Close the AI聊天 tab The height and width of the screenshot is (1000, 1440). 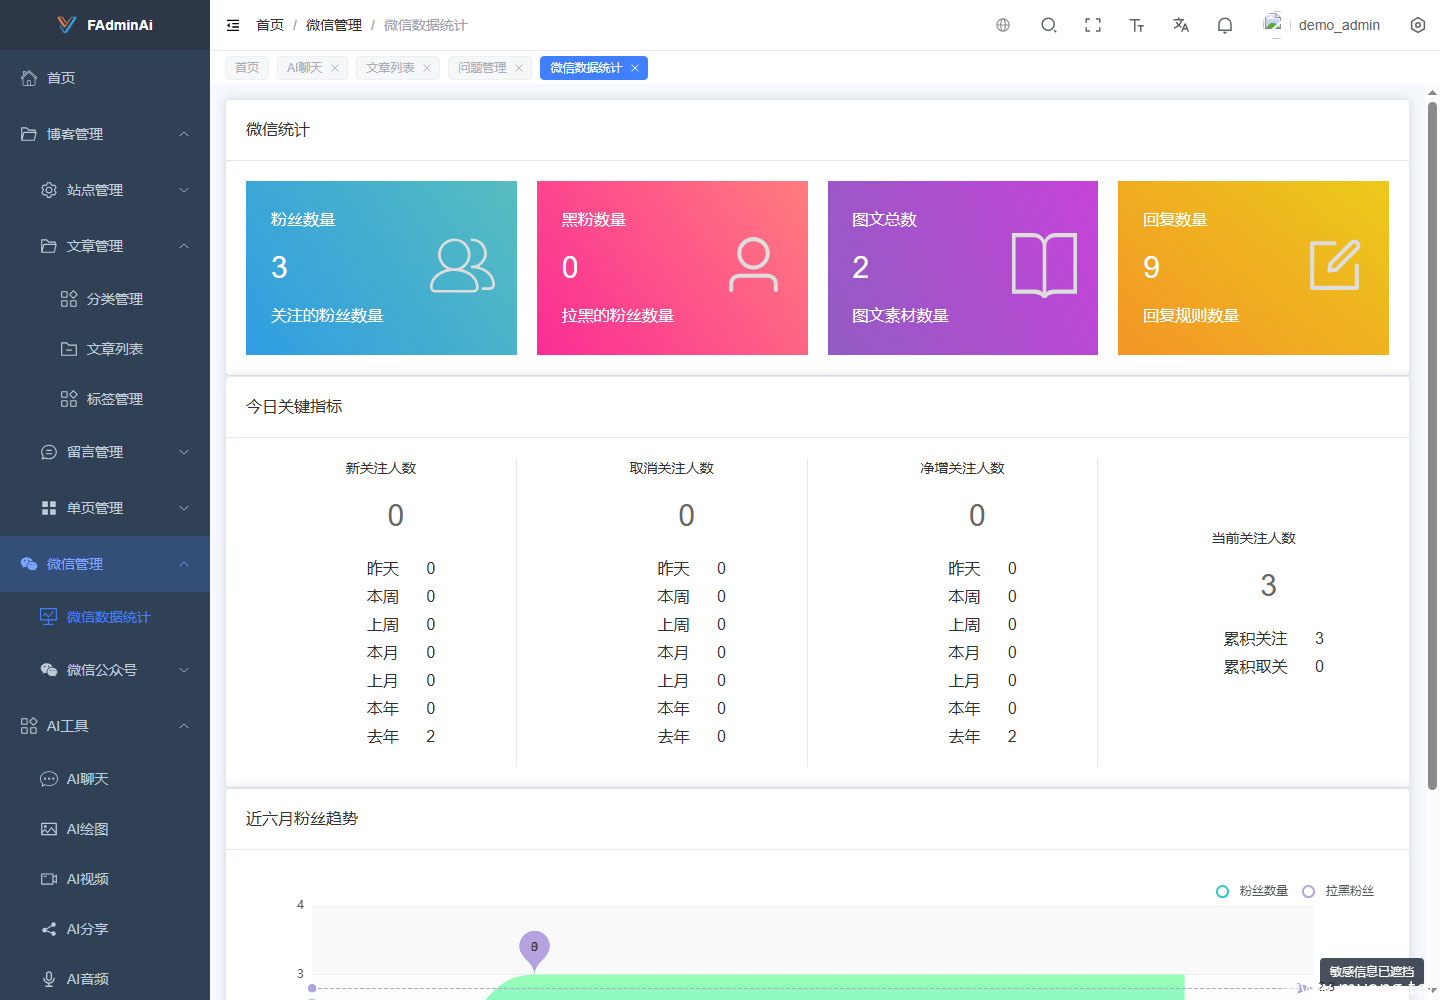coord(335,68)
